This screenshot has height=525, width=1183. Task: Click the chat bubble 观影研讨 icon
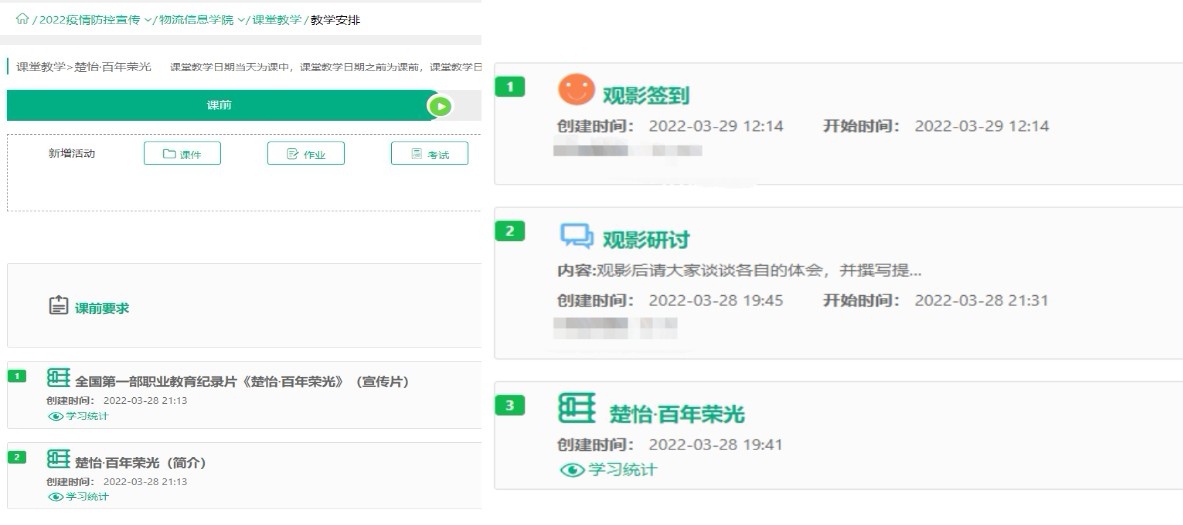[x=576, y=237]
